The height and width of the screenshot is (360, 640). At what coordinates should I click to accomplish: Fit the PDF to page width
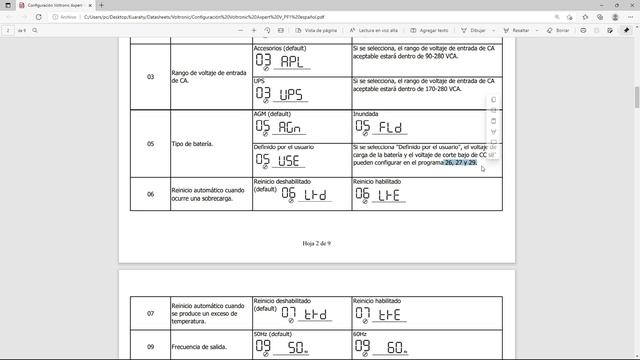[281, 30]
